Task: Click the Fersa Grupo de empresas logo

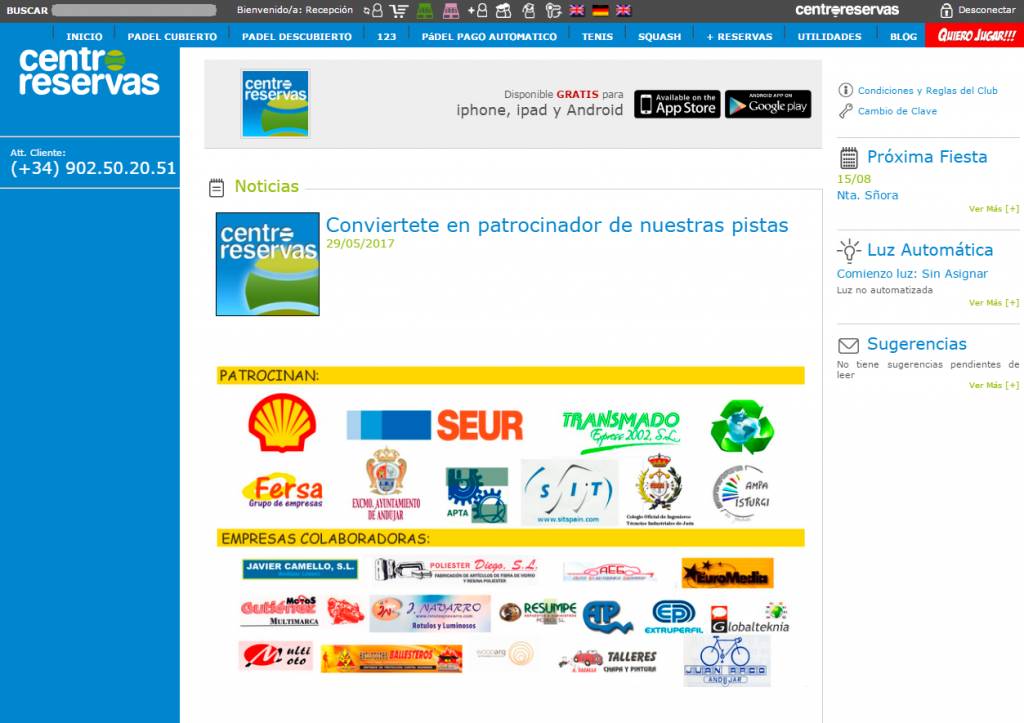Action: click(x=282, y=490)
